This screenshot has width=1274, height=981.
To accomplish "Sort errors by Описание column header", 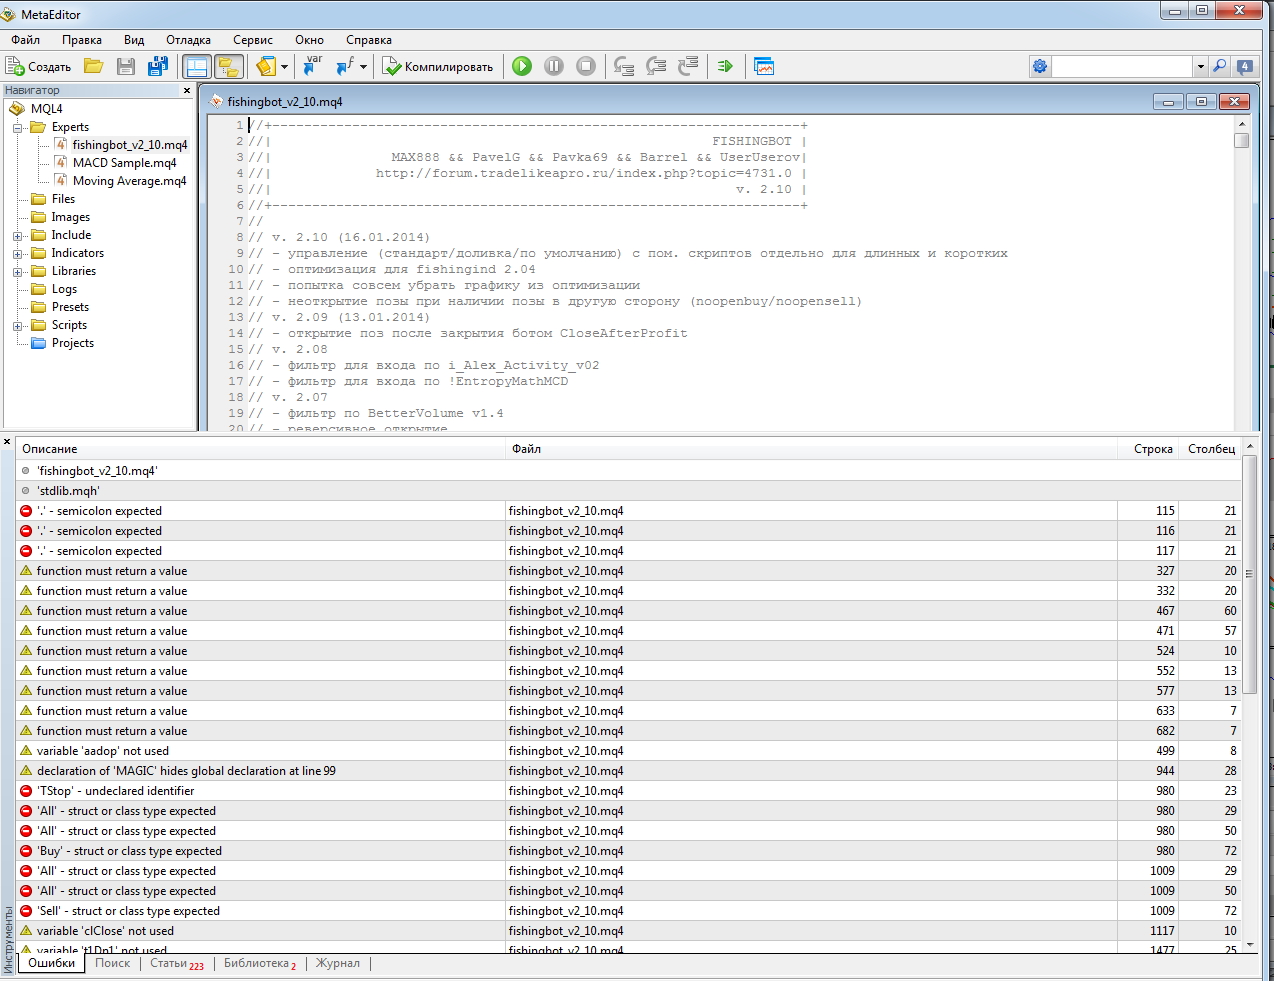I will tap(261, 449).
